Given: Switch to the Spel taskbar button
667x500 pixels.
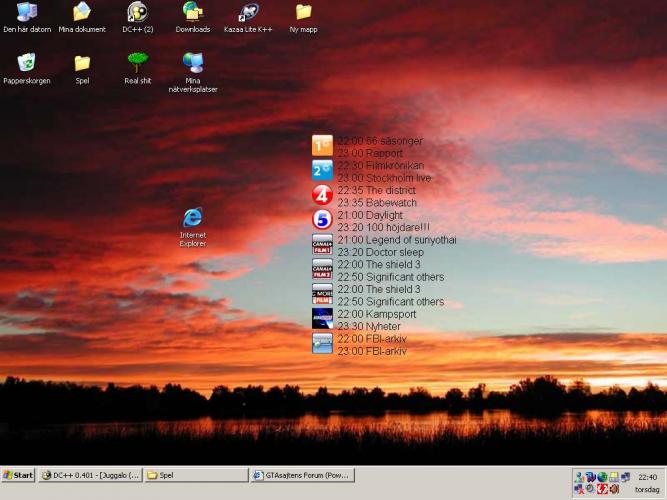Looking at the screenshot, I should (196, 475).
